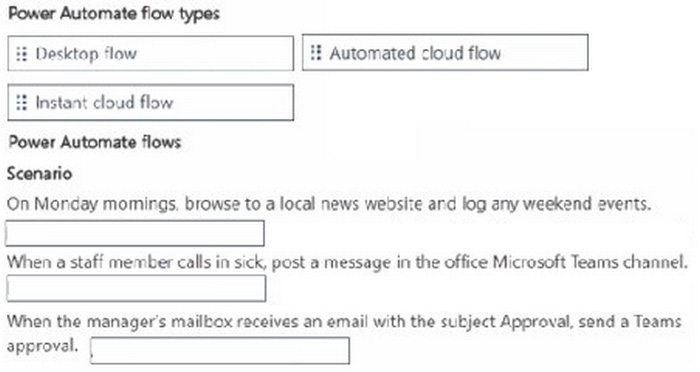Click the answer box under staff member sick scenario
This screenshot has width=700, height=372.
136,288
